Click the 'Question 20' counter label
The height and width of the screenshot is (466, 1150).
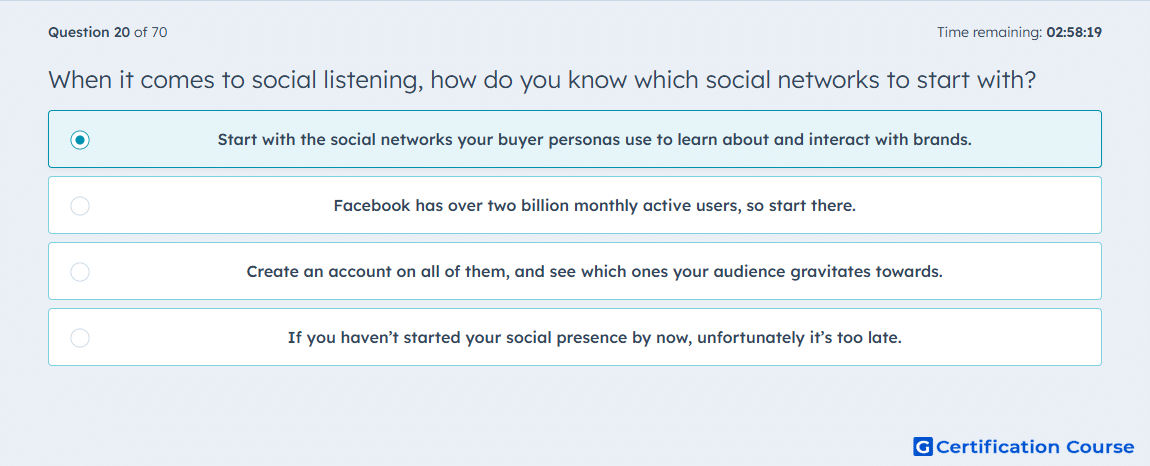click(89, 32)
